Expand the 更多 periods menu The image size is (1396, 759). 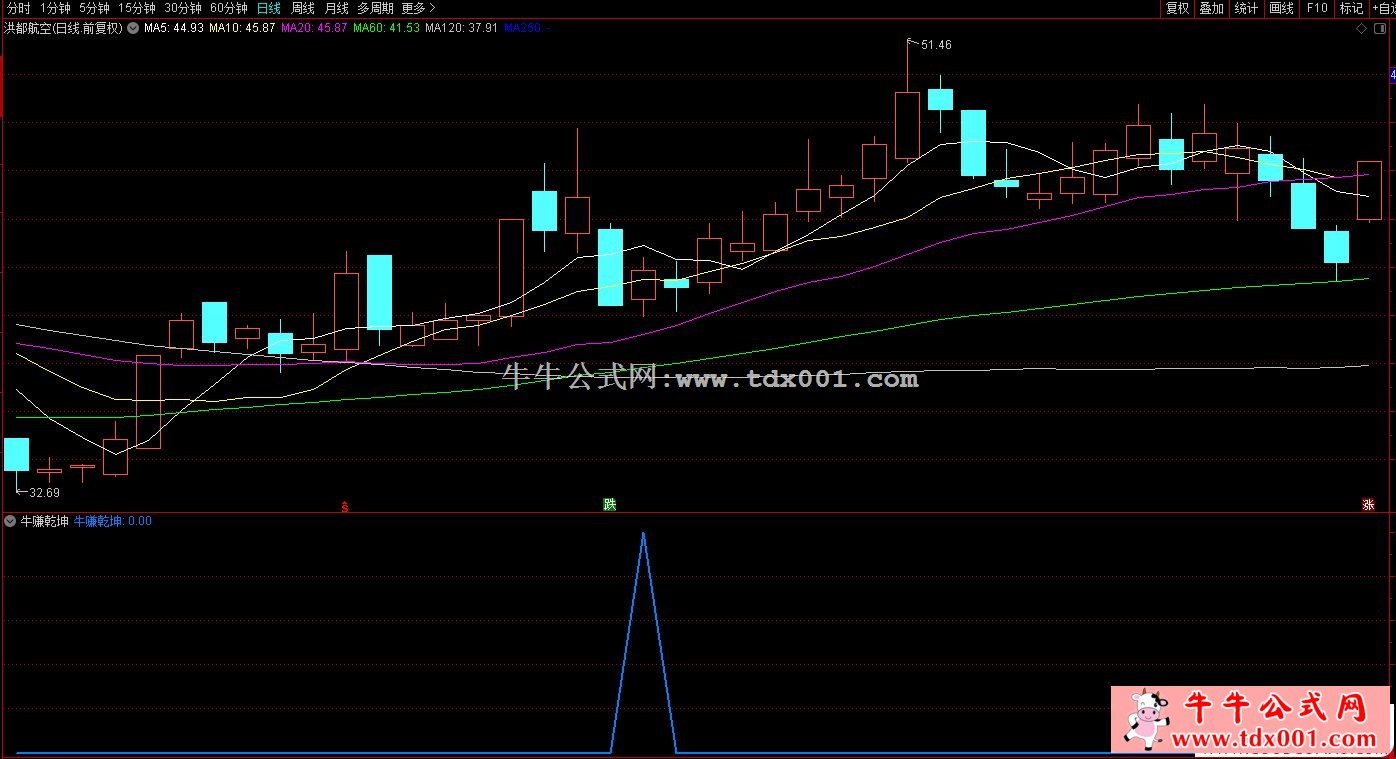coord(418,8)
